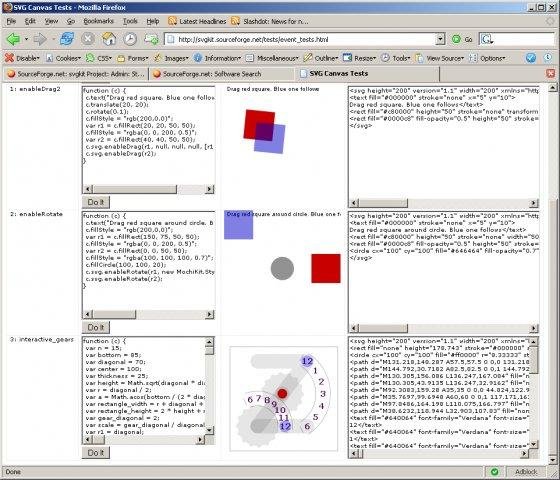The height and width of the screenshot is (480, 560).
Task: Click down scroll arrow of interactive_gears code box
Action: pyautogui.click(x=210, y=430)
